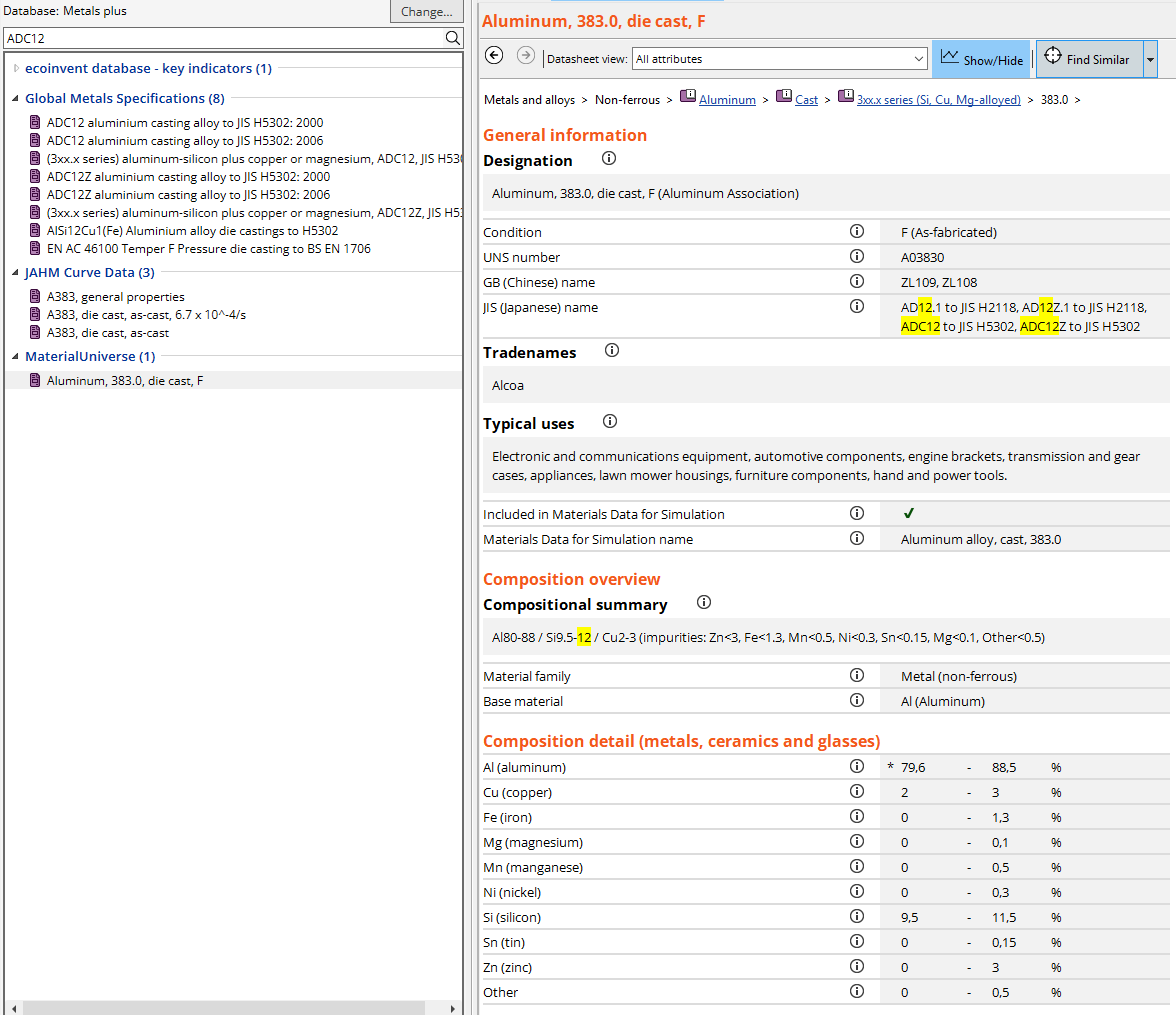Screen dimensions: 1176x1015
Task: Click info icon for UNS number
Action: pos(856,257)
